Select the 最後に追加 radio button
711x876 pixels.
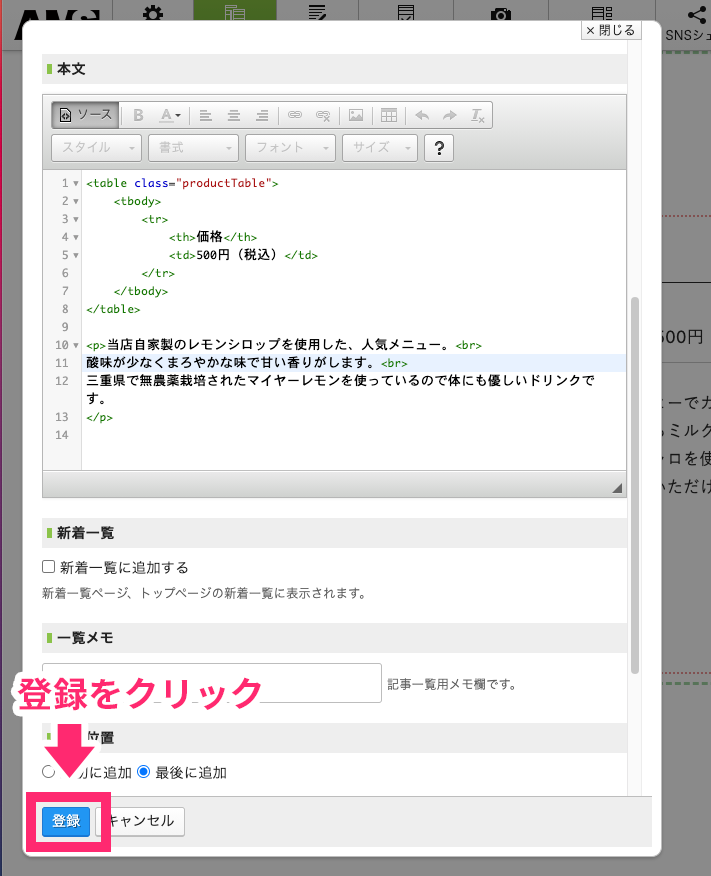point(143,772)
